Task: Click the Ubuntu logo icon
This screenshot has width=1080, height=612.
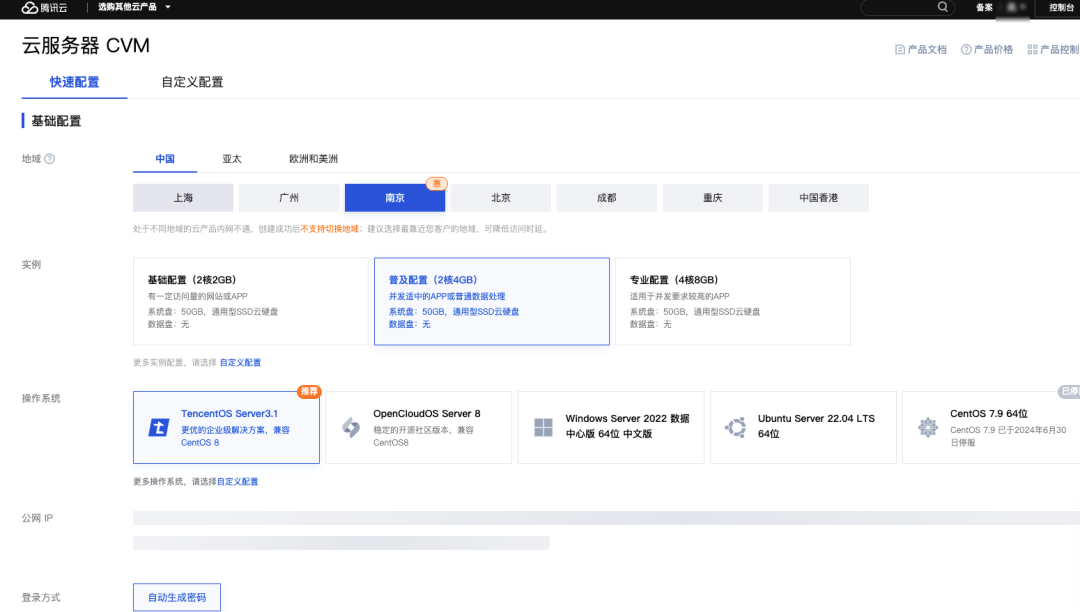Action: [736, 428]
